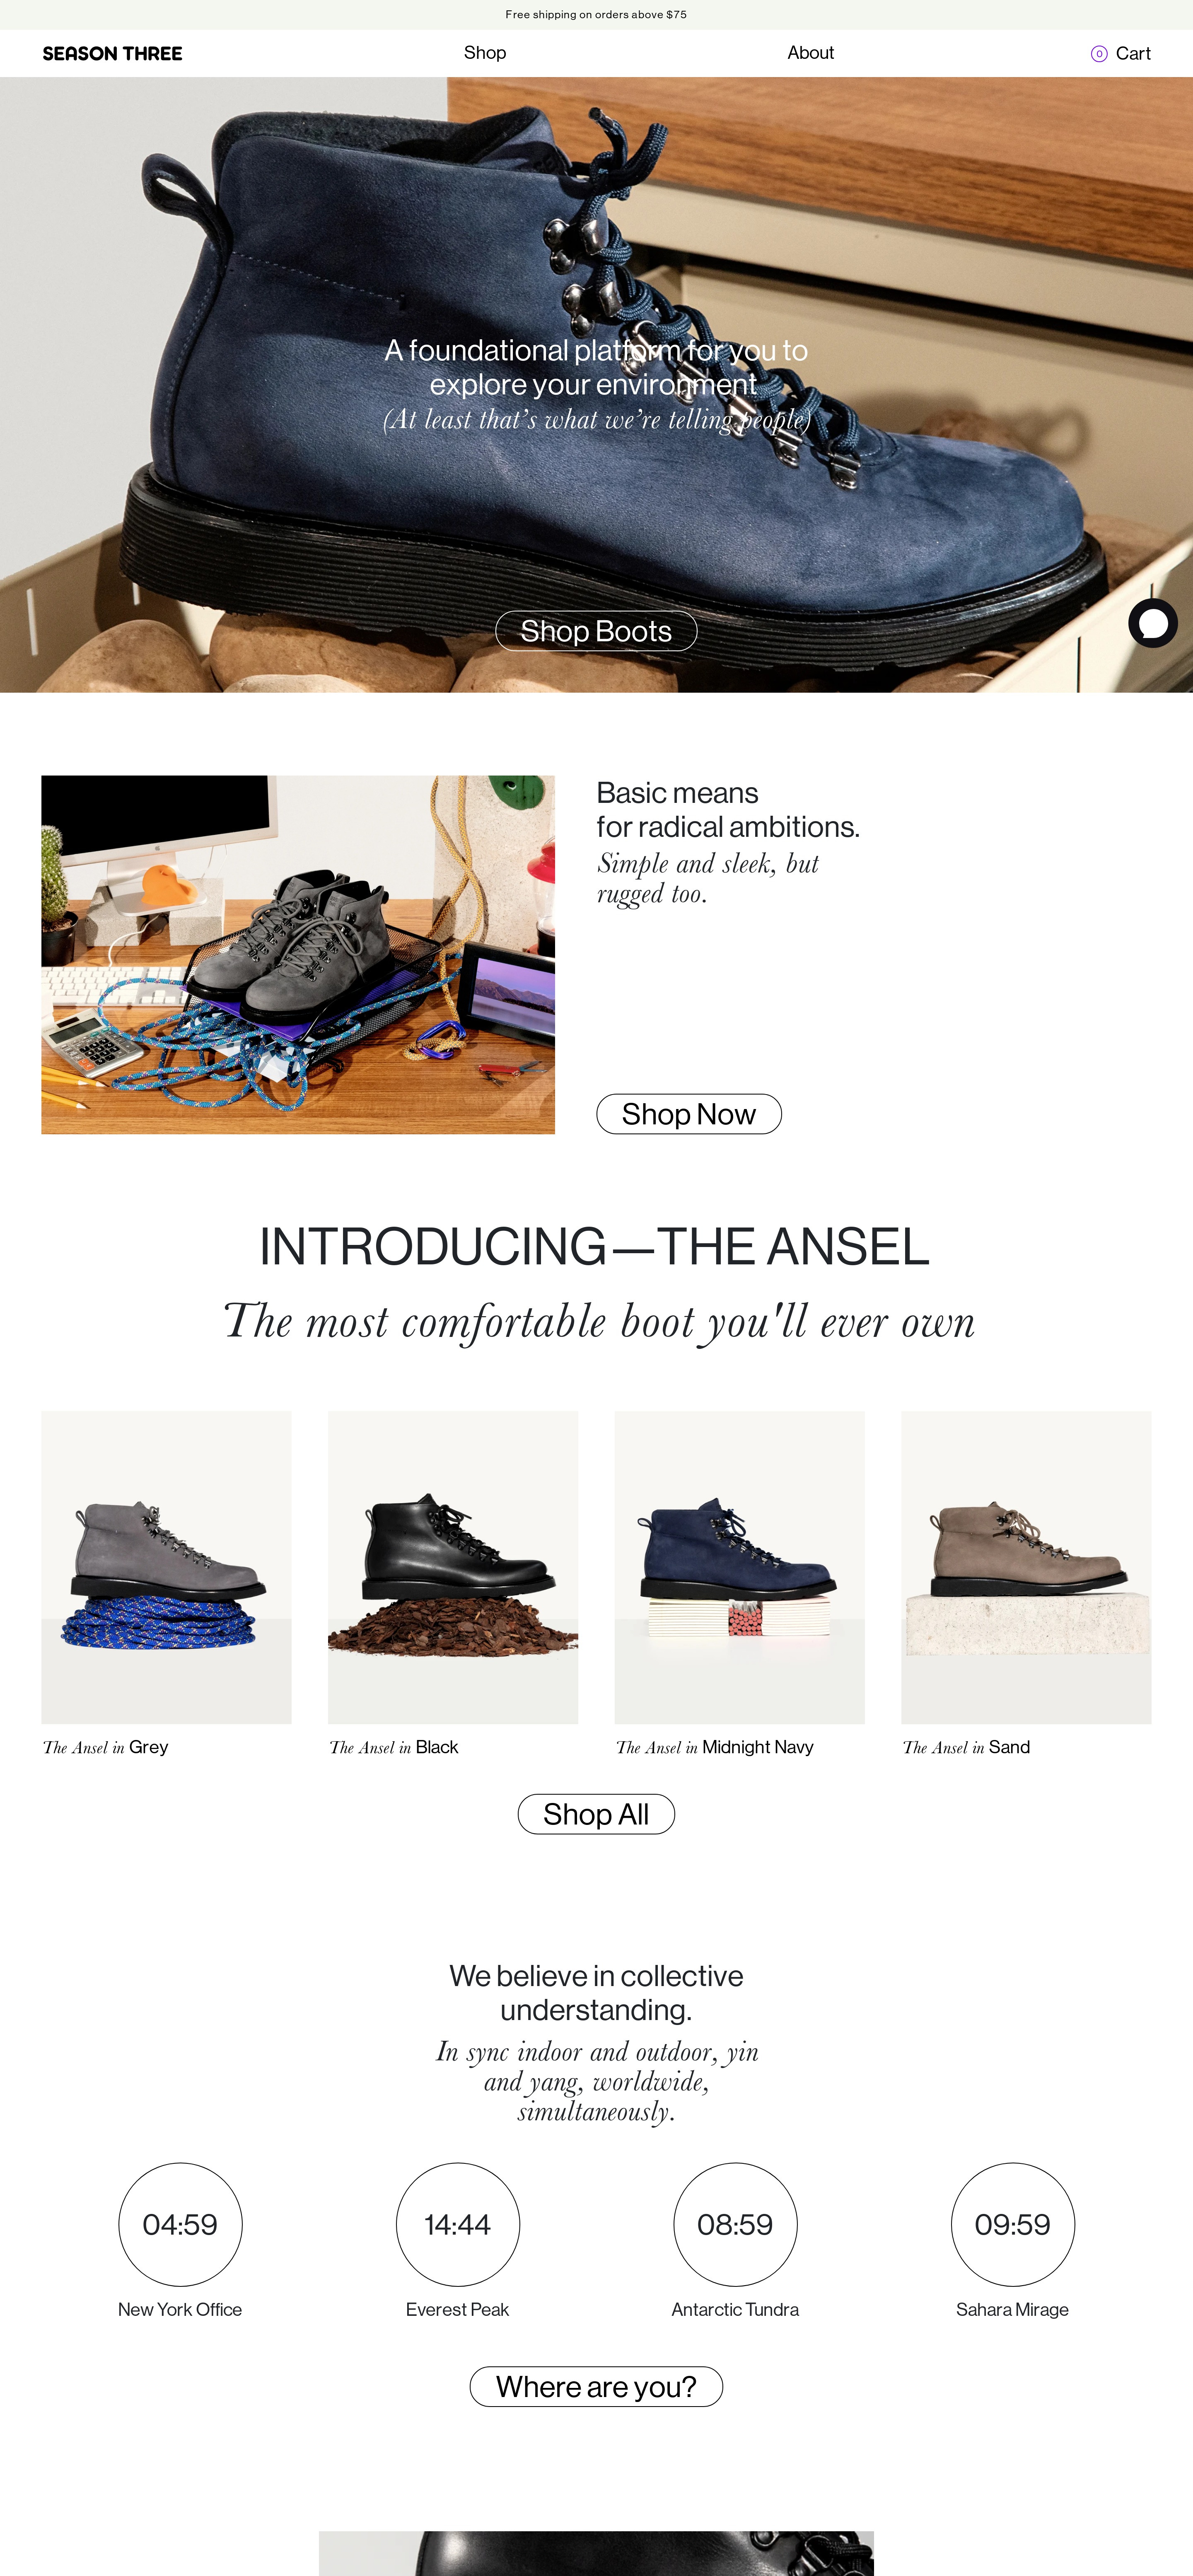This screenshot has height=2576, width=1193.
Task: Click the cart count circle icon
Action: [x=1098, y=54]
